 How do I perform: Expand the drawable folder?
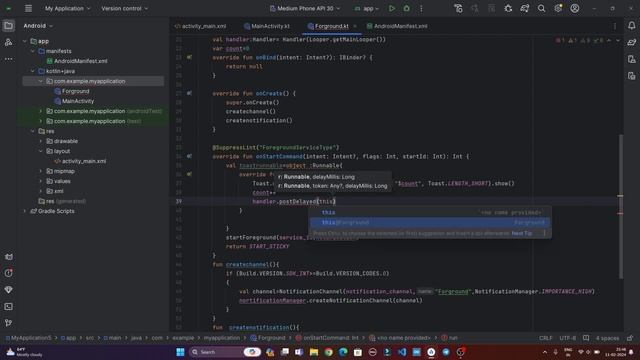41,141
